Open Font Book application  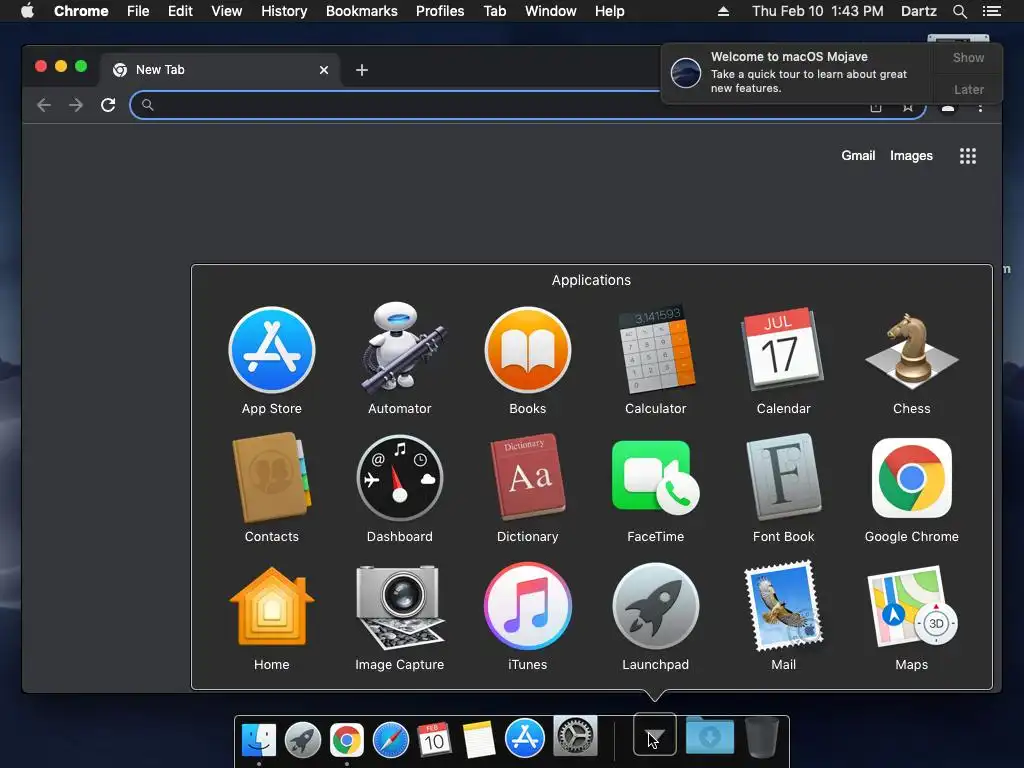click(x=783, y=477)
